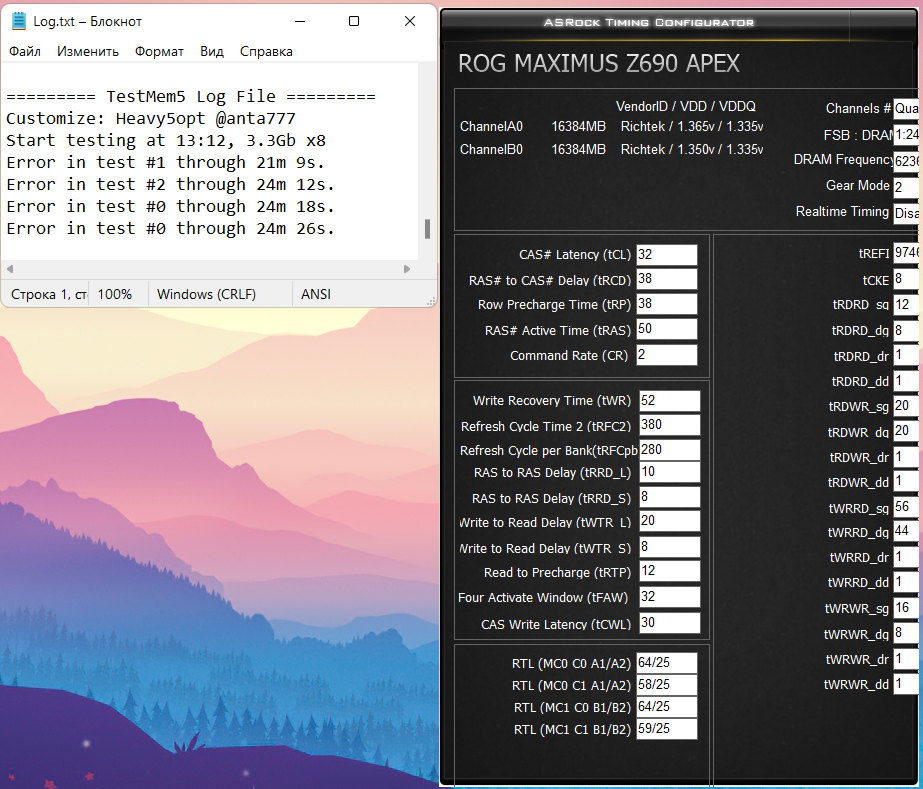Click the tWTR_L value field
Screen dimensions: 923x789
click(x=669, y=521)
